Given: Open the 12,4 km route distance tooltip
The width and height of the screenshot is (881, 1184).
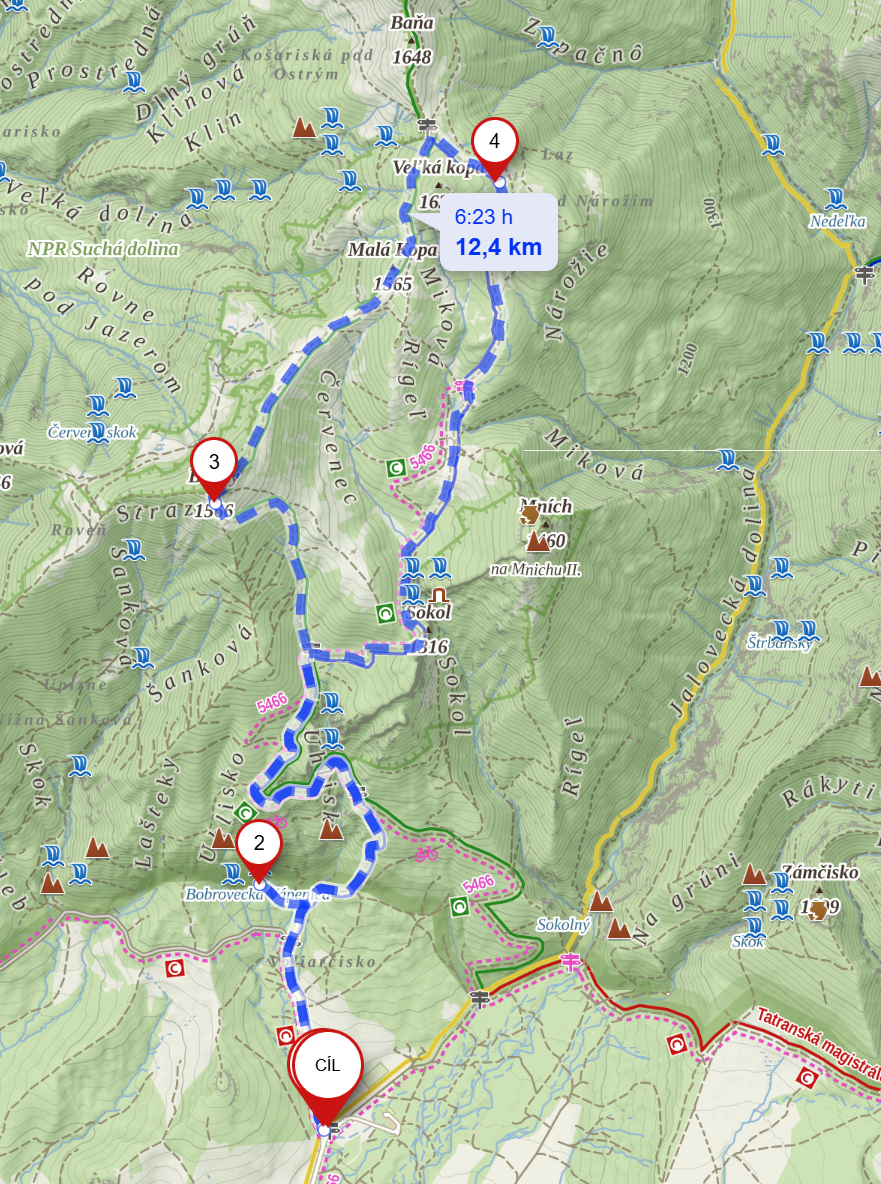Looking at the screenshot, I should pyautogui.click(x=498, y=232).
